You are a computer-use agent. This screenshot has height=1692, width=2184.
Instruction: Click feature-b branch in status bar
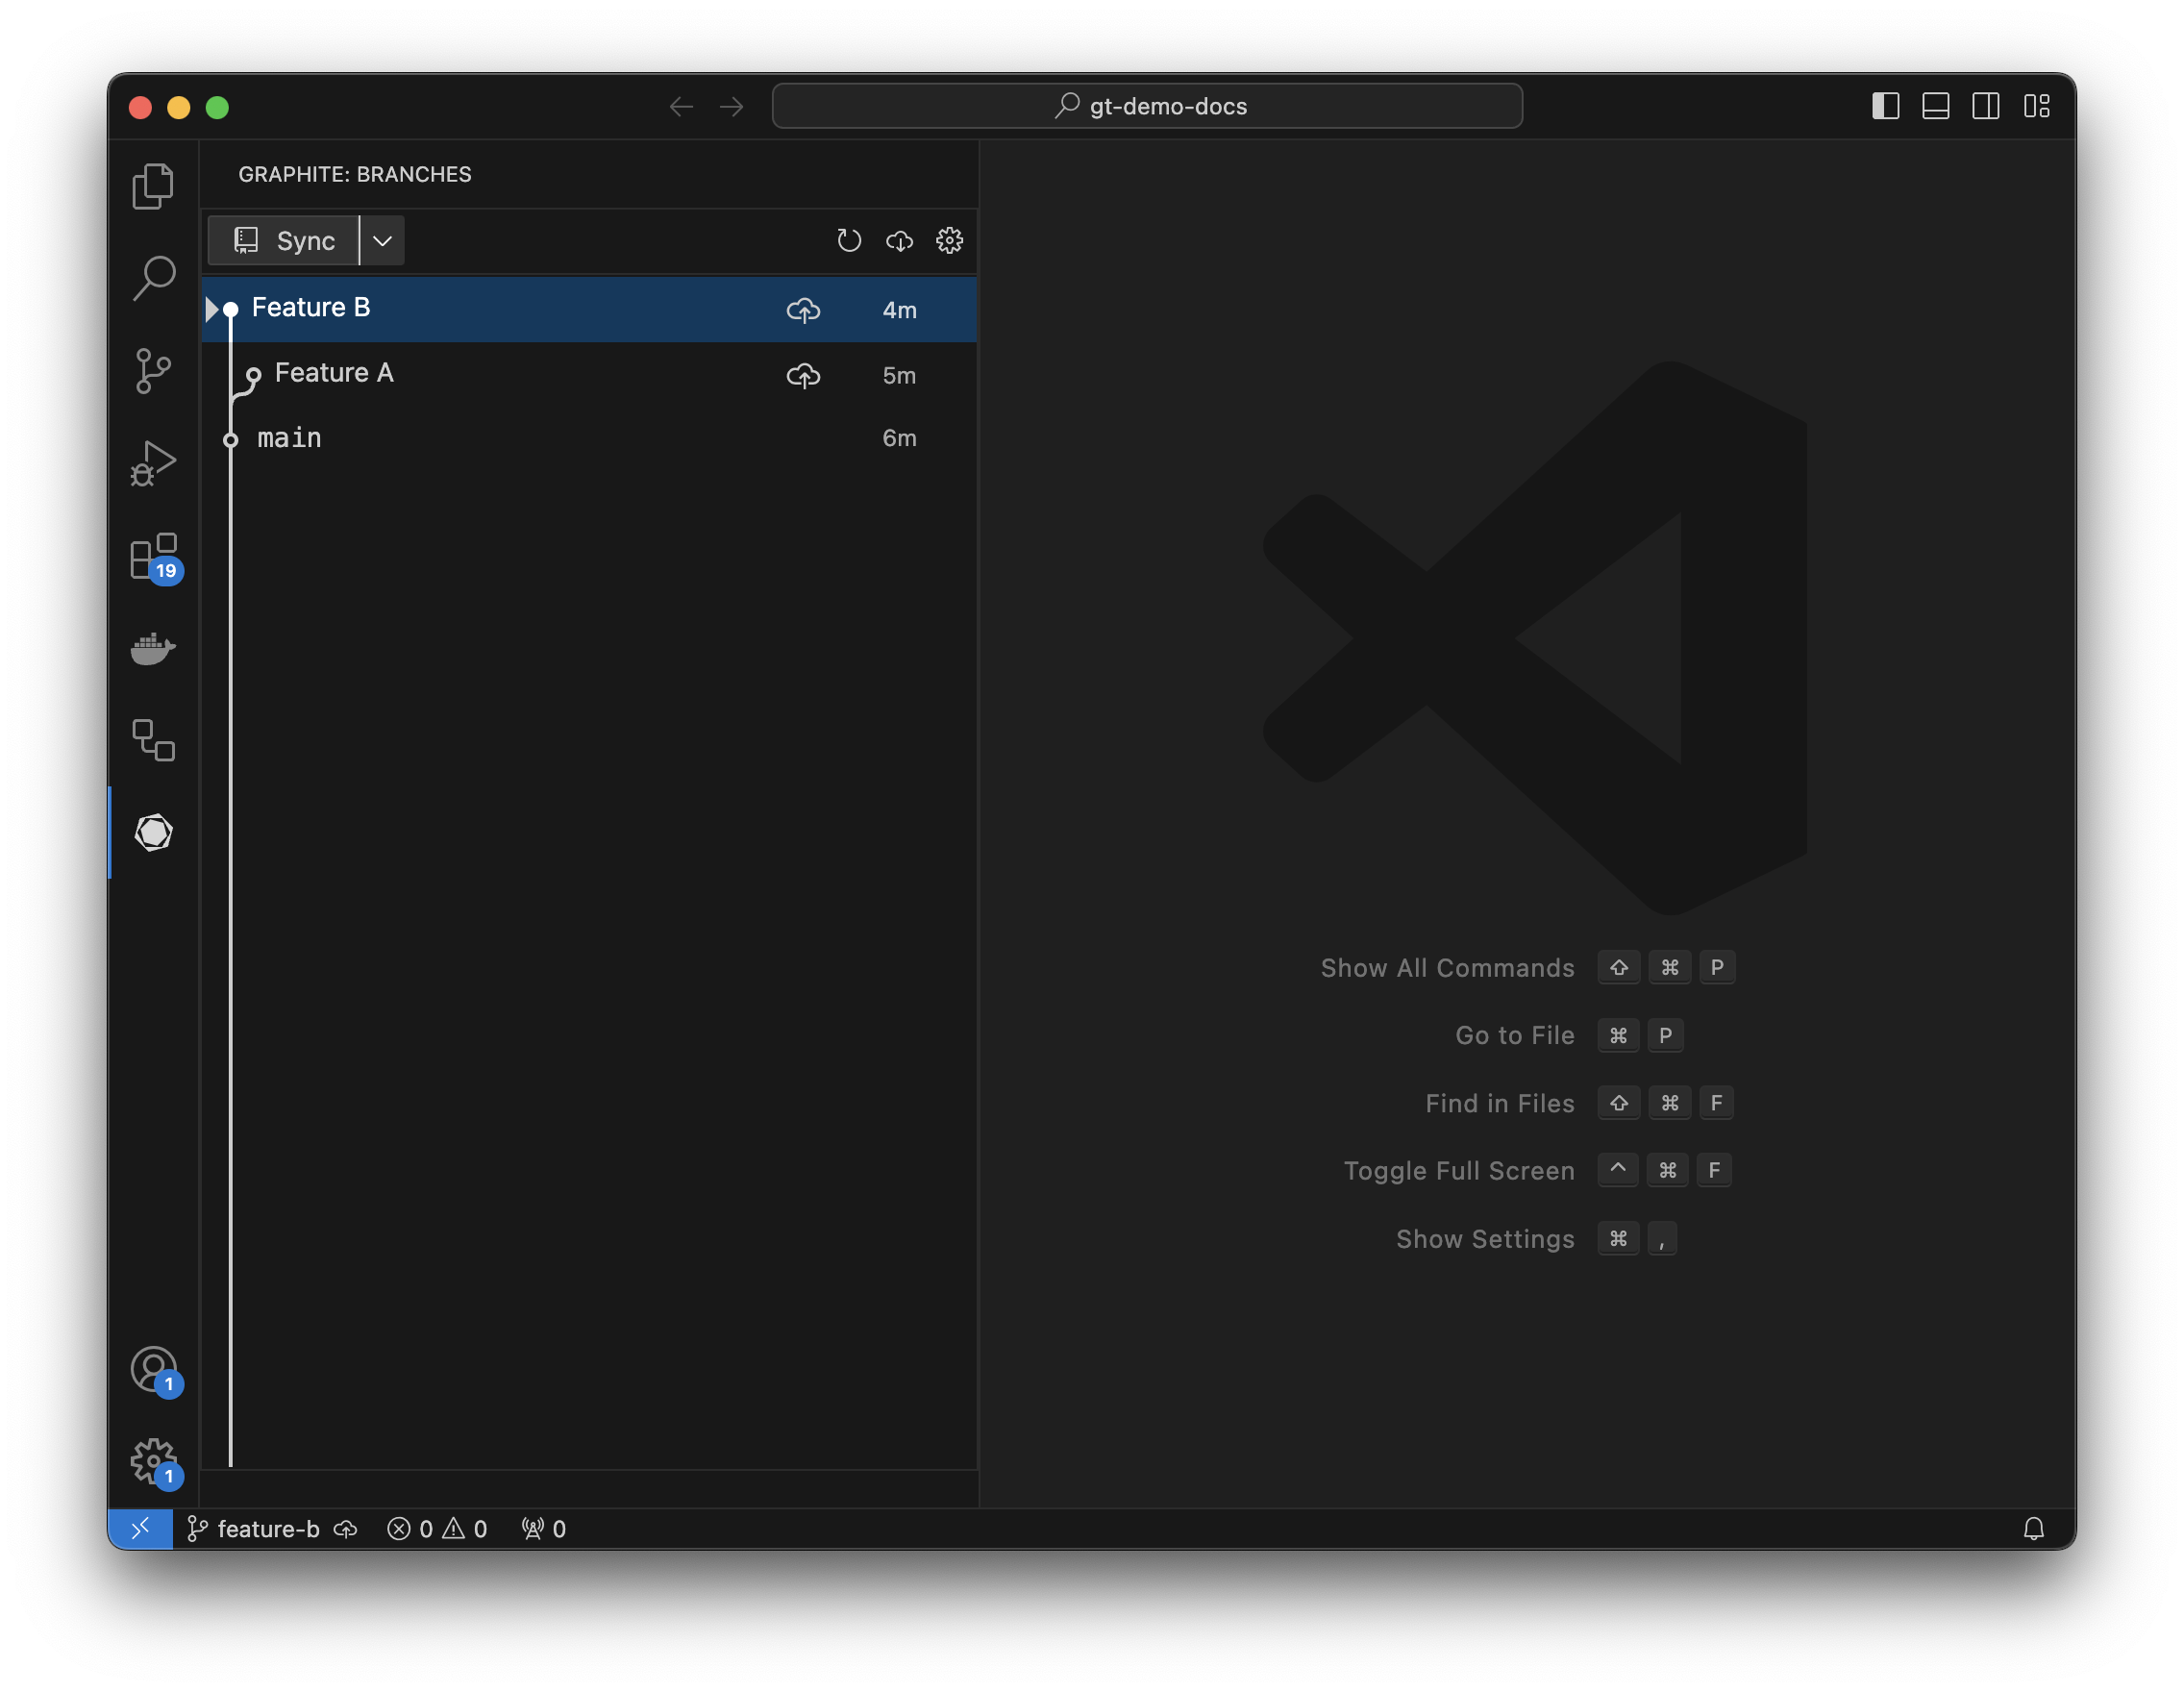pos(268,1528)
